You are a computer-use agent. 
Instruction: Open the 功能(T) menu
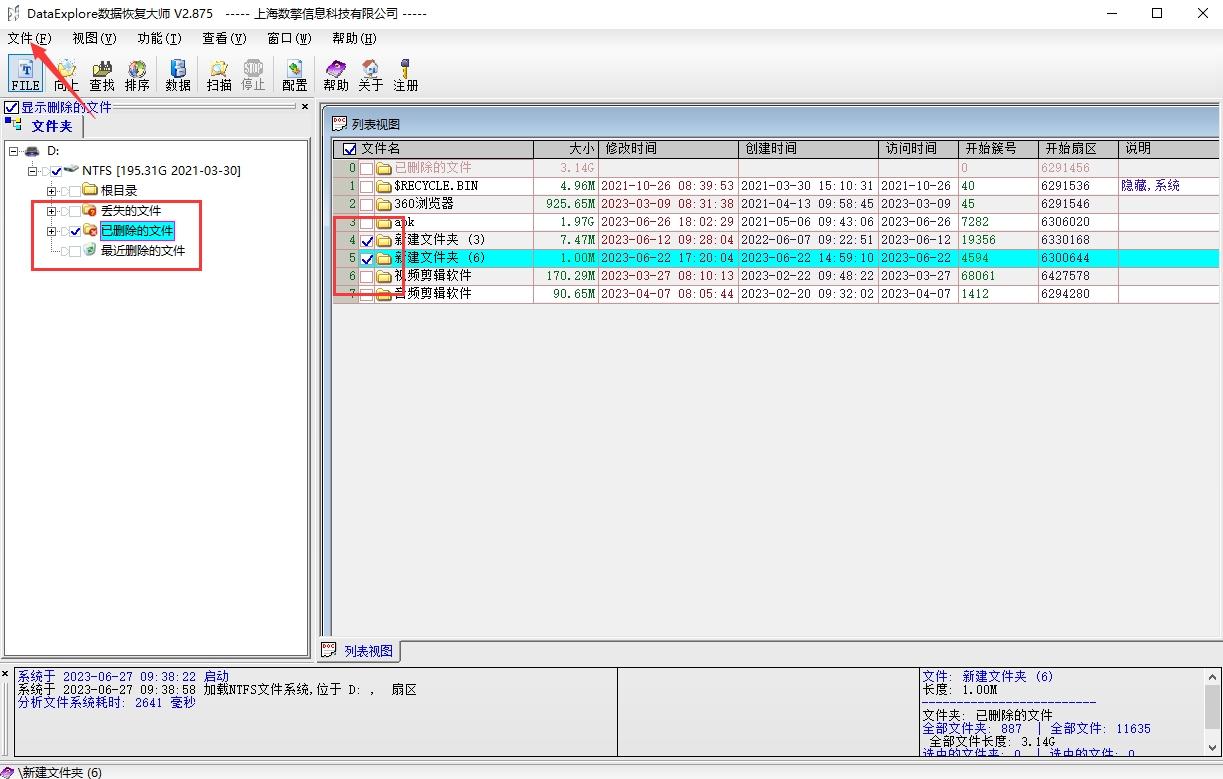click(159, 38)
